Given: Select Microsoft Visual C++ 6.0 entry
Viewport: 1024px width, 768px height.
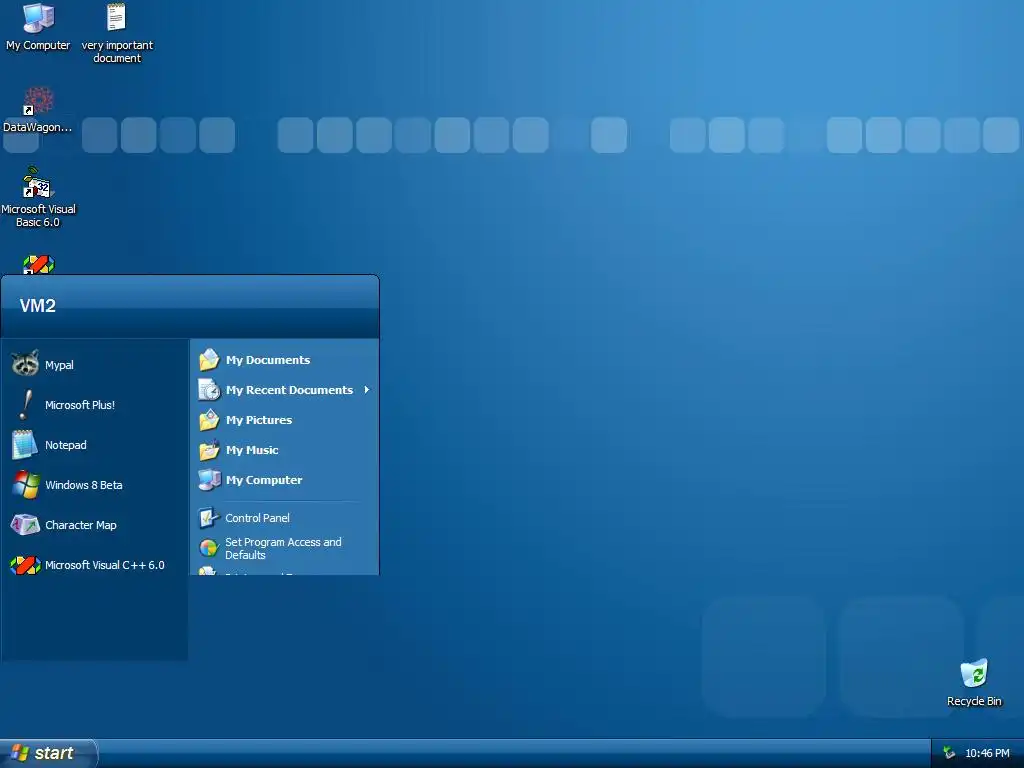Looking at the screenshot, I should click(x=95, y=565).
